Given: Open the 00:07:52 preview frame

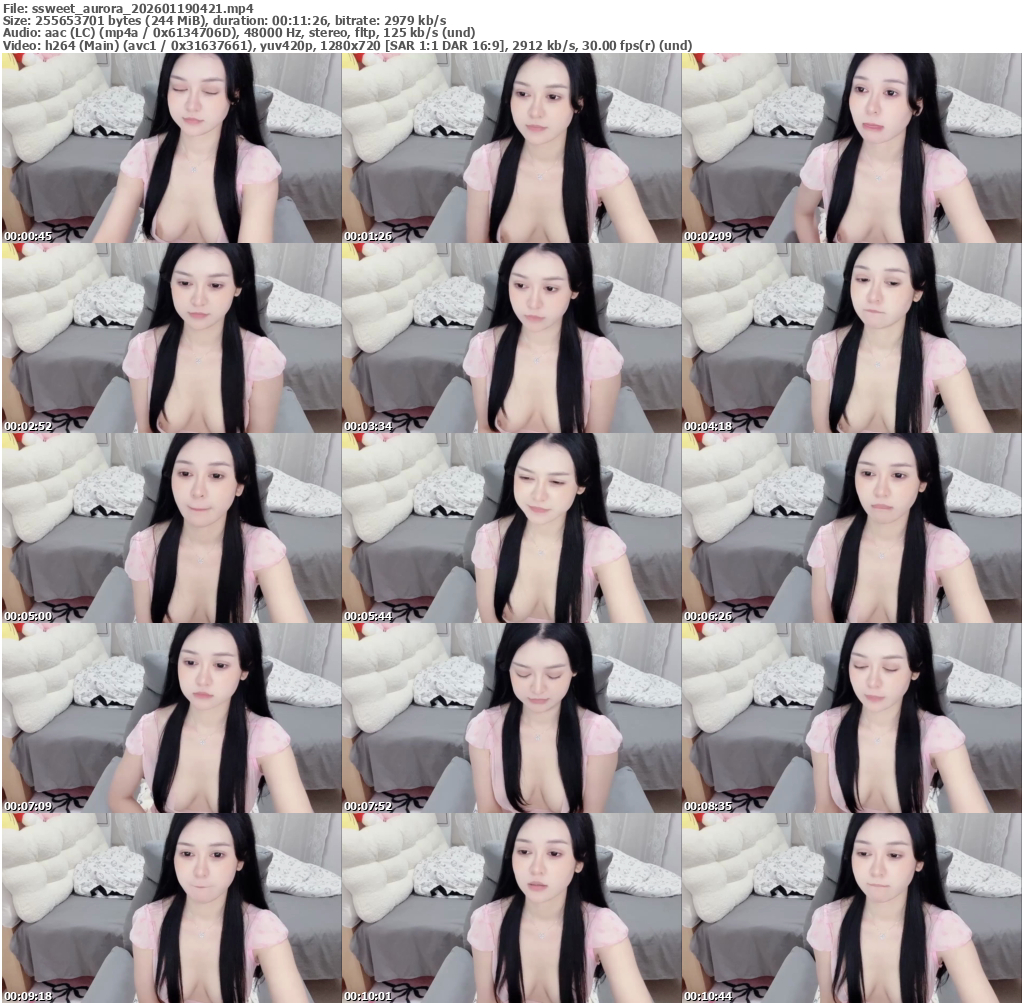Looking at the screenshot, I should tap(511, 718).
